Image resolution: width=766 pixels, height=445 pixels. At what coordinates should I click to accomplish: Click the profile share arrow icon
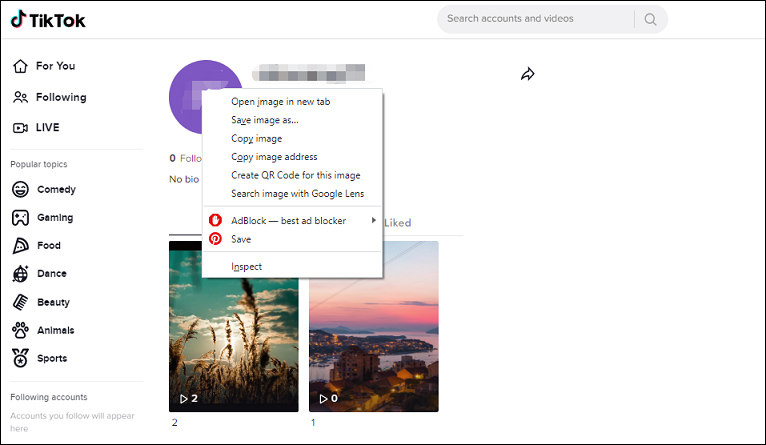pos(528,74)
